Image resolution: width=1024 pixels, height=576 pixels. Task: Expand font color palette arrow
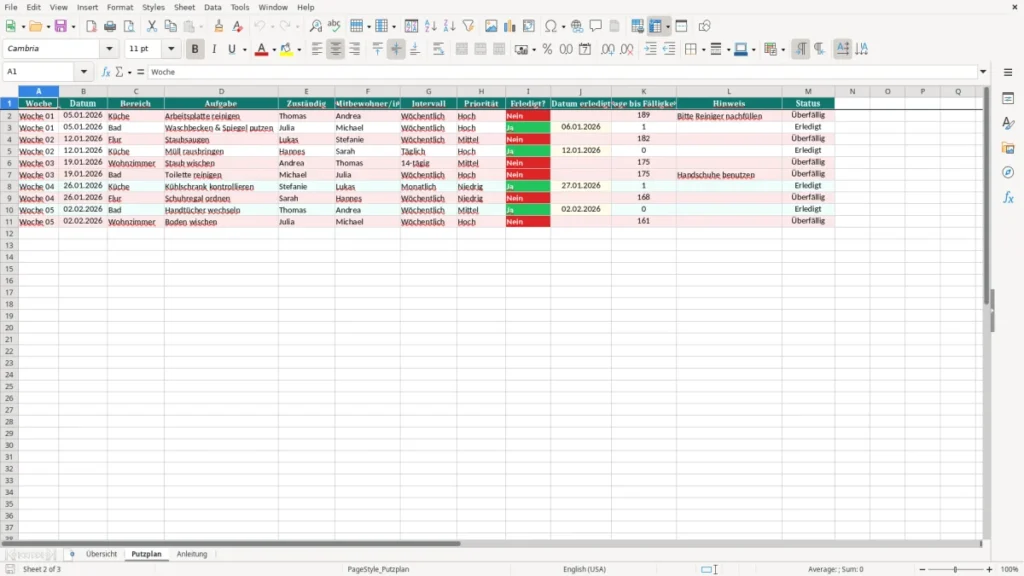(274, 49)
